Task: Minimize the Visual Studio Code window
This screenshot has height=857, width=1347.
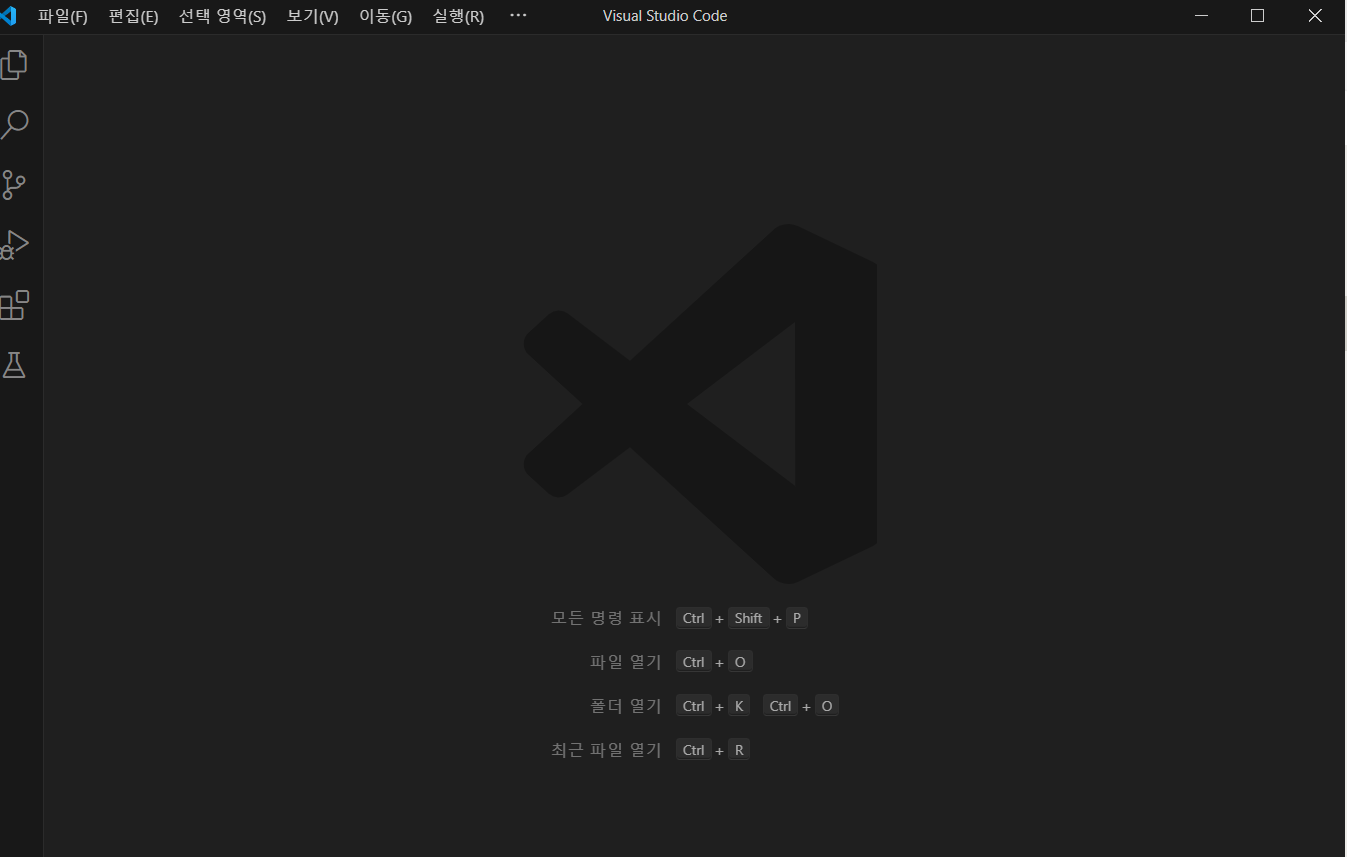Action: (1201, 16)
